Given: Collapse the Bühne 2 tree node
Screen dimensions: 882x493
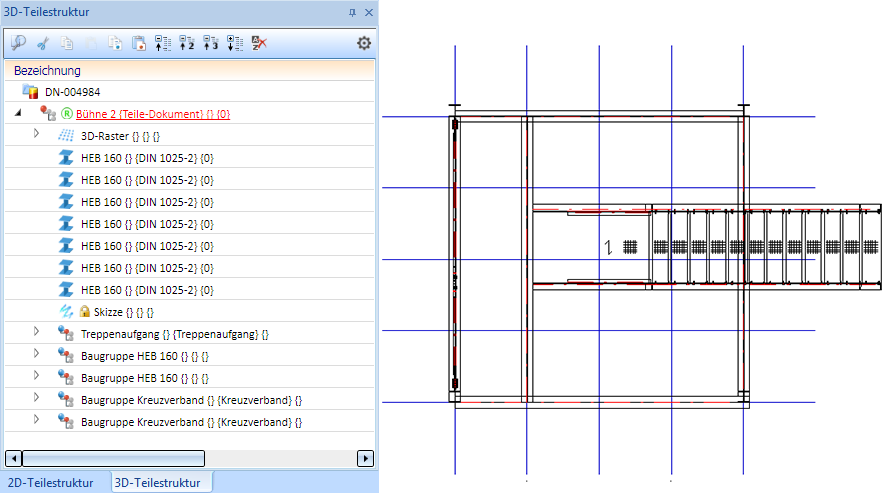Looking at the screenshot, I should pos(17,114).
